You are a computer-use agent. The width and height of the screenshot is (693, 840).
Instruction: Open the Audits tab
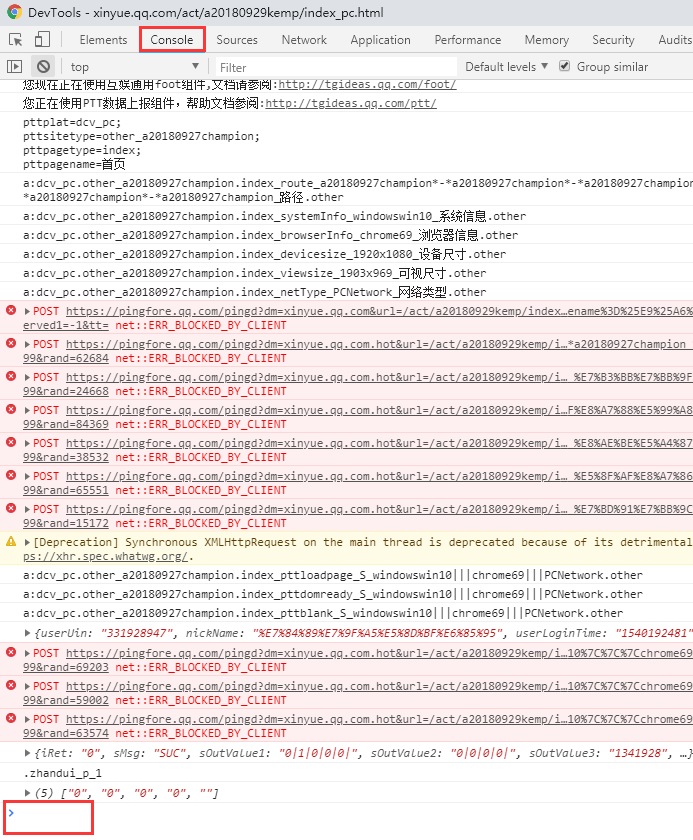point(675,40)
